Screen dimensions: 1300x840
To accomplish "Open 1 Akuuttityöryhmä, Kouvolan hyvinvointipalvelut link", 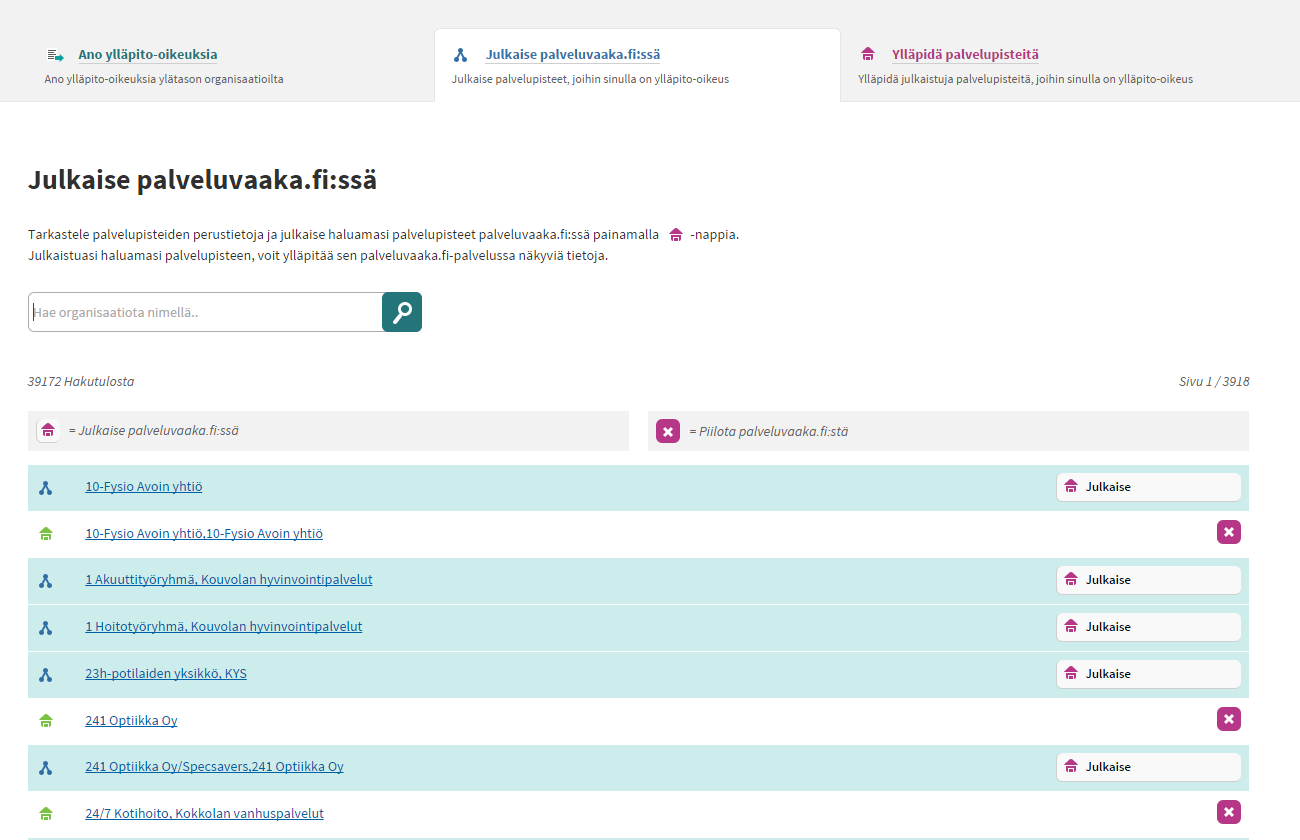I will pyautogui.click(x=229, y=580).
